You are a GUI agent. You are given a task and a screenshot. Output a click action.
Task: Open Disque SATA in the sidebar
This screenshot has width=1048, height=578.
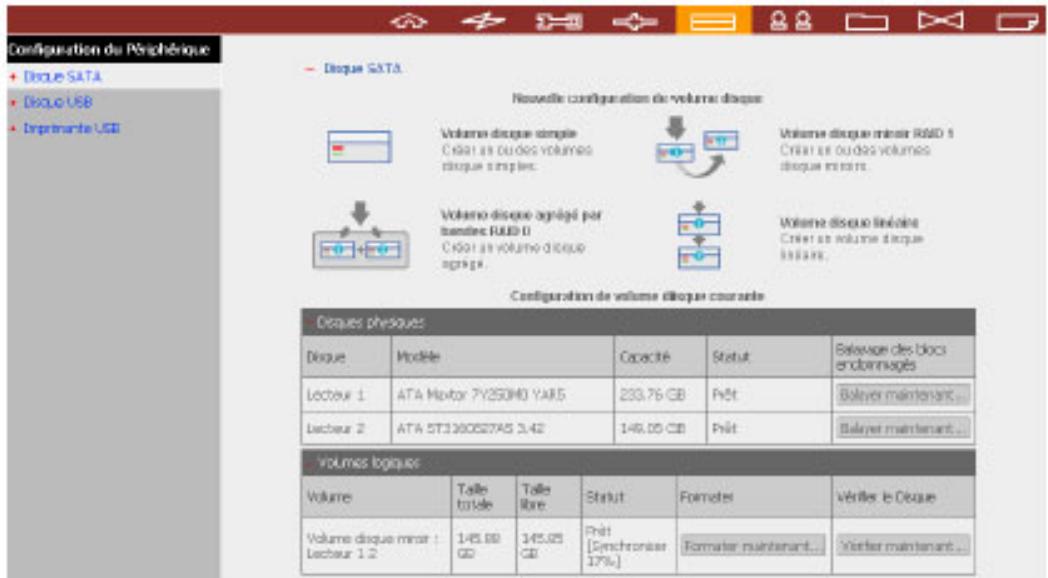[x=63, y=77]
